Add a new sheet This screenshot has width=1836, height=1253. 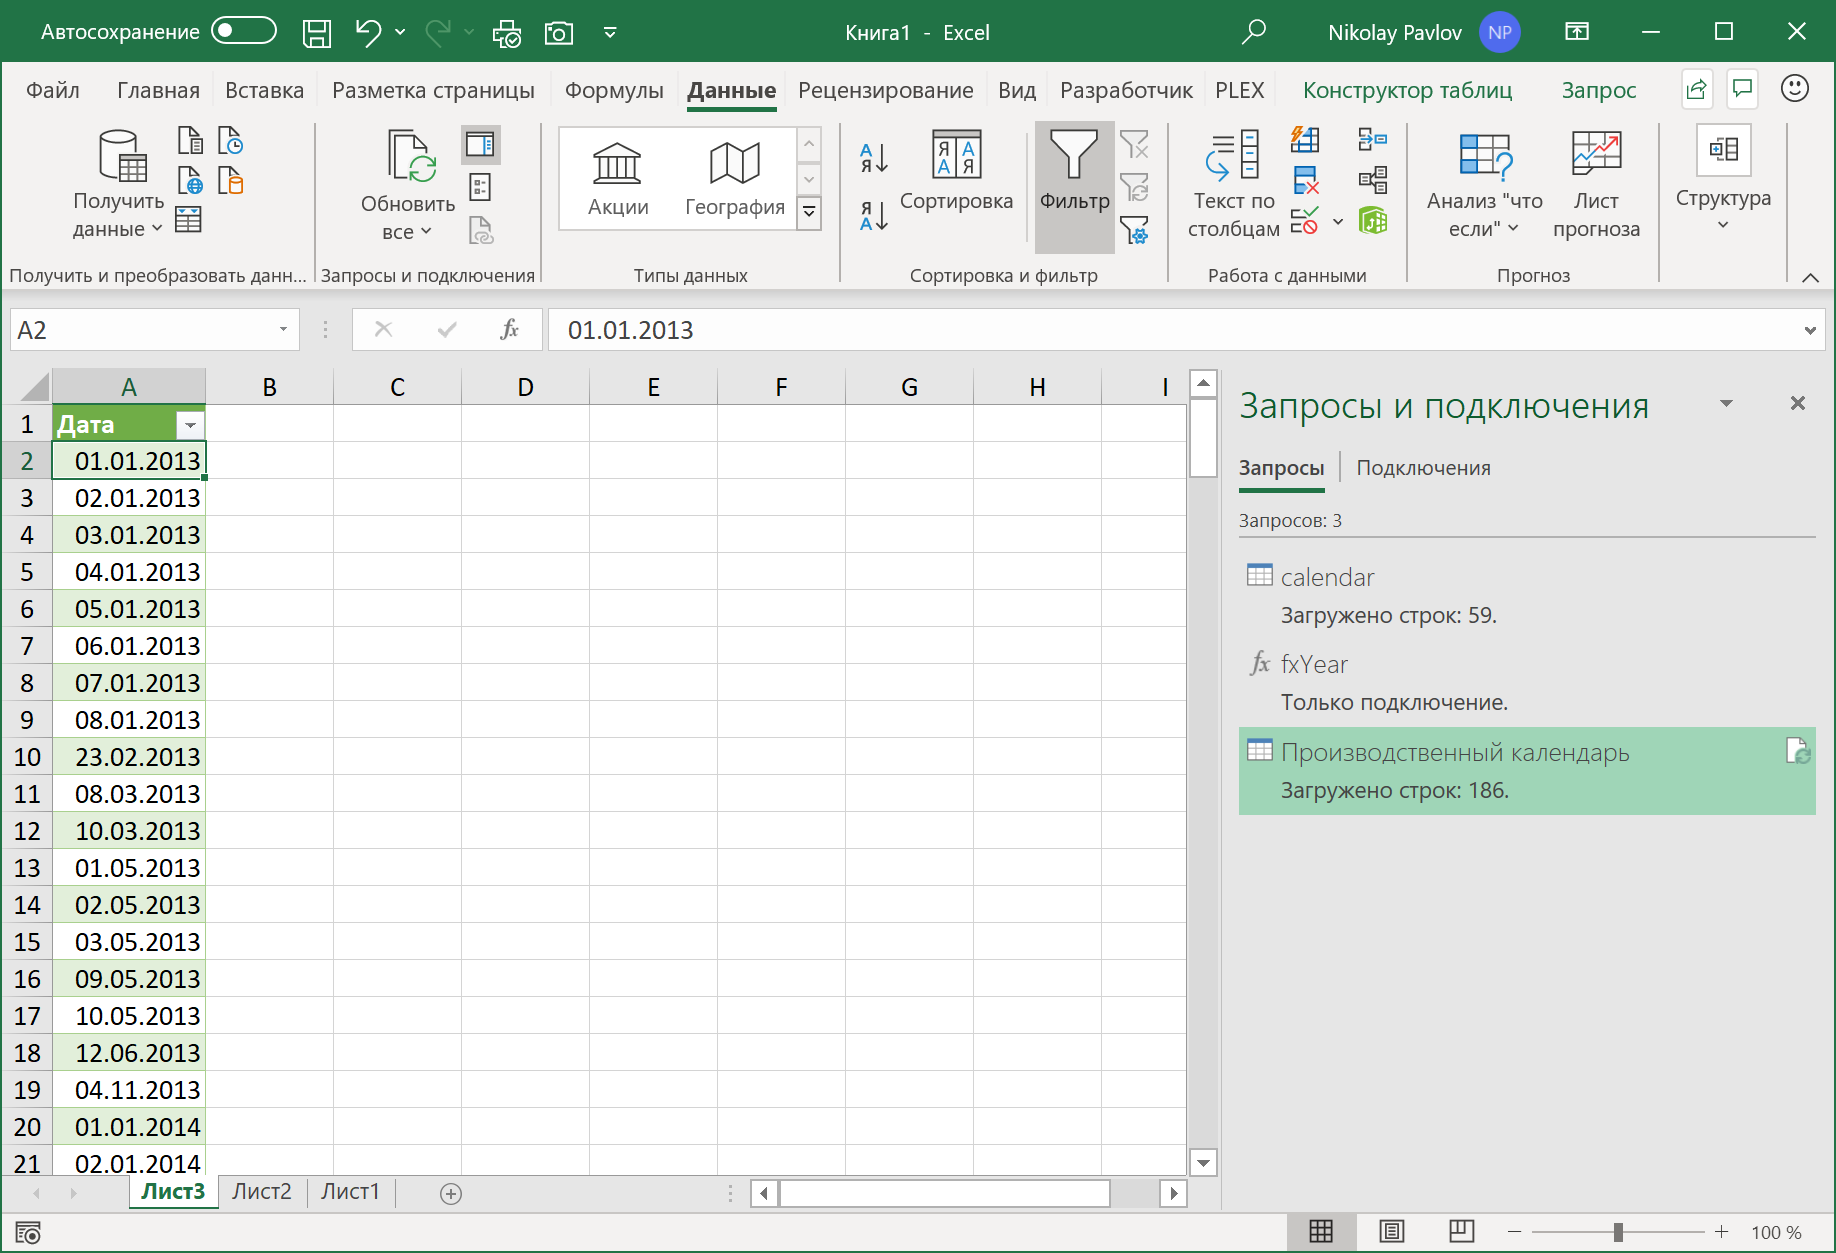click(x=451, y=1193)
